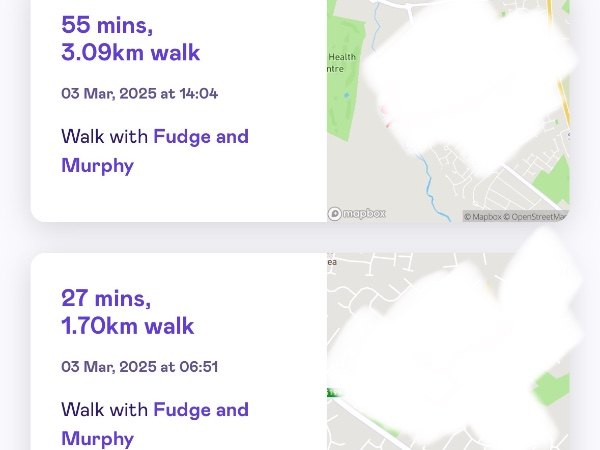Open the © Mapbox attribution link
Image resolution: width=600 pixels, height=450 pixels.
tap(482, 217)
